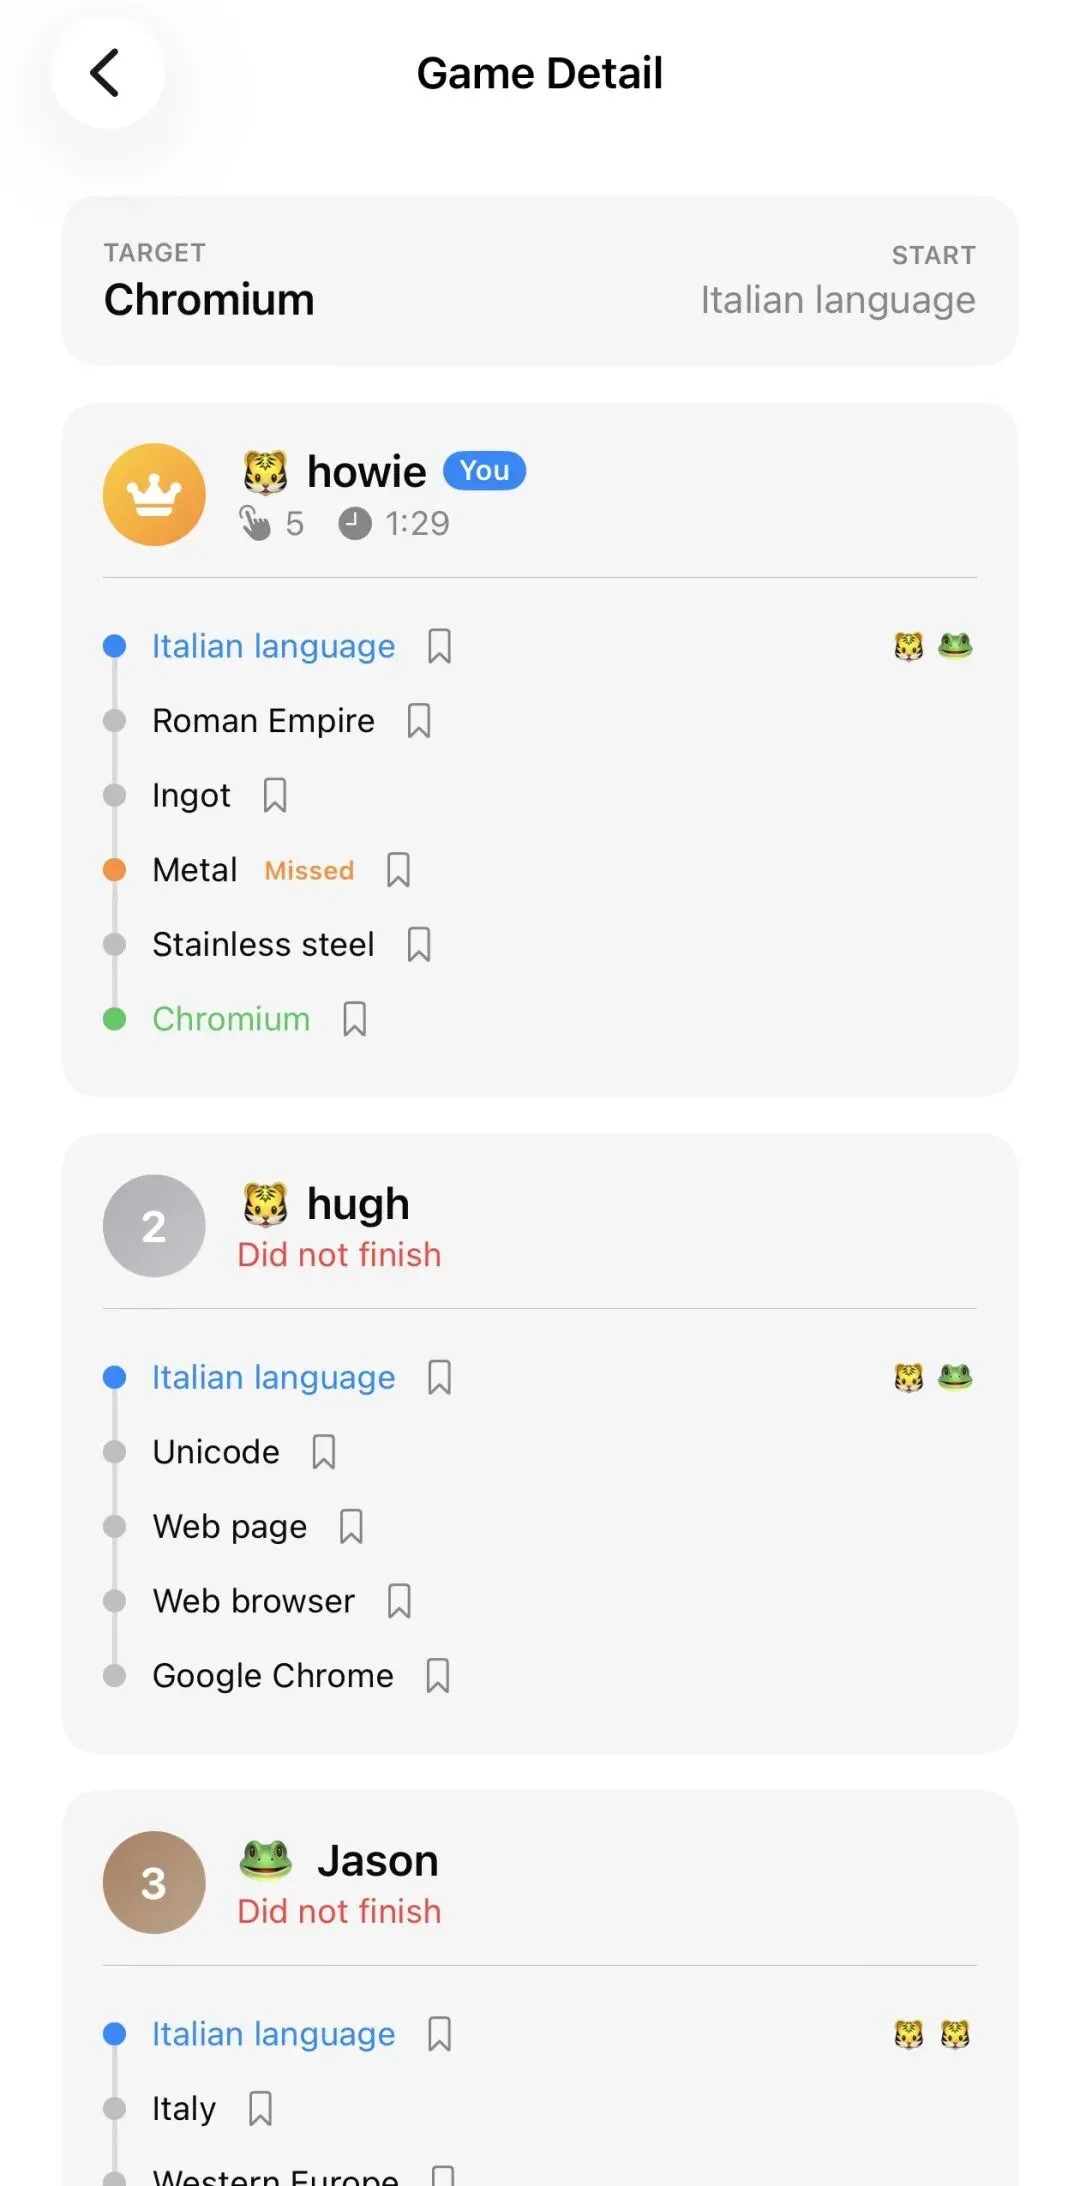Bookmark Italy in Jason's path
Screen dimensions: 1080x2186
[260, 2108]
